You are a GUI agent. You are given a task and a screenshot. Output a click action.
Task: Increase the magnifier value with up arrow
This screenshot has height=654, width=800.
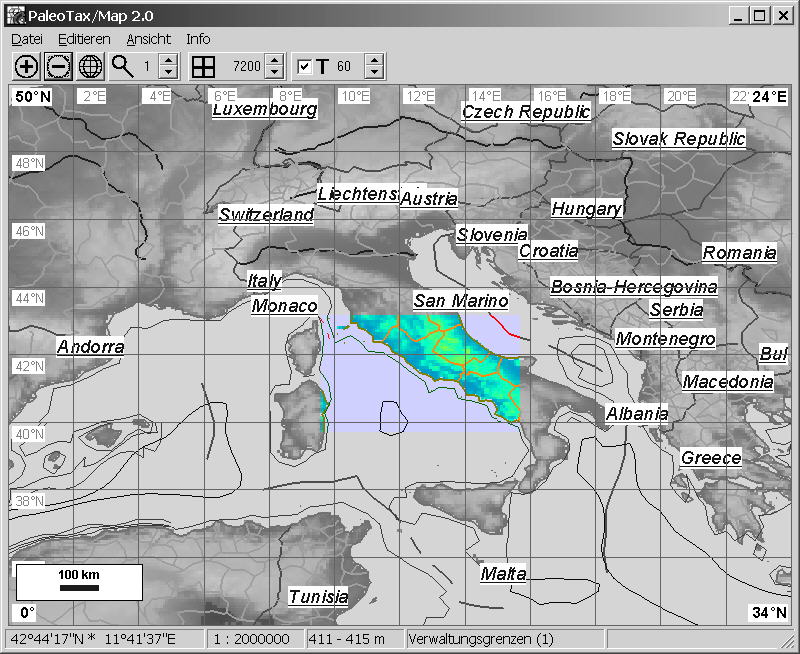(x=168, y=61)
